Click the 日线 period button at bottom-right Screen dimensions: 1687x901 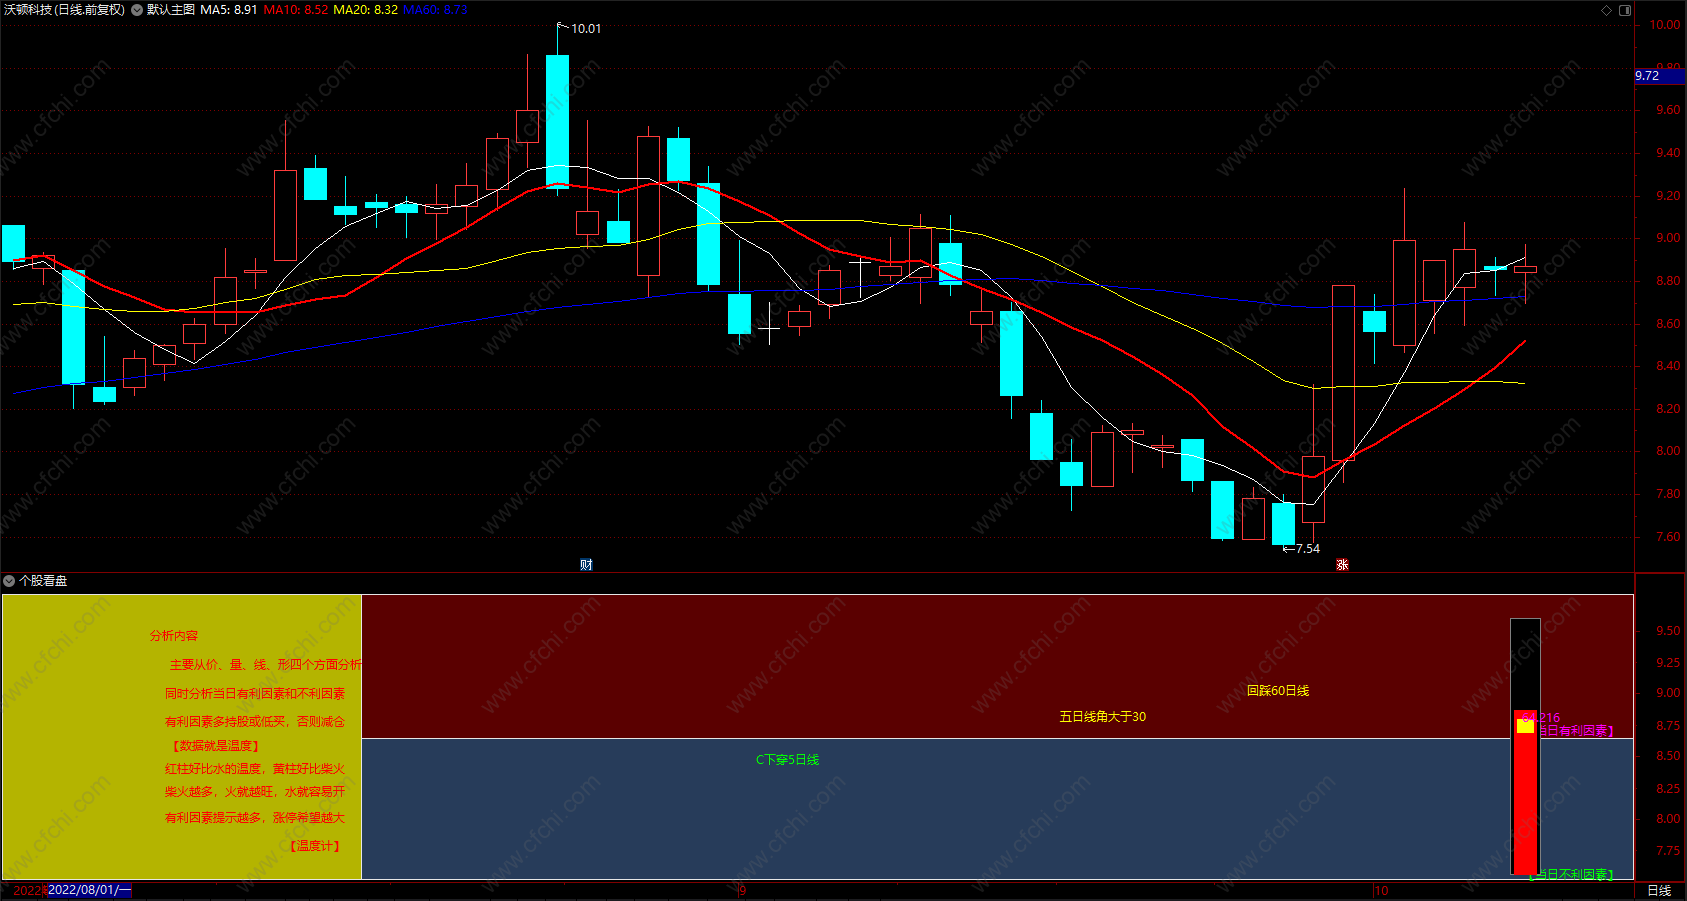tap(1659, 890)
